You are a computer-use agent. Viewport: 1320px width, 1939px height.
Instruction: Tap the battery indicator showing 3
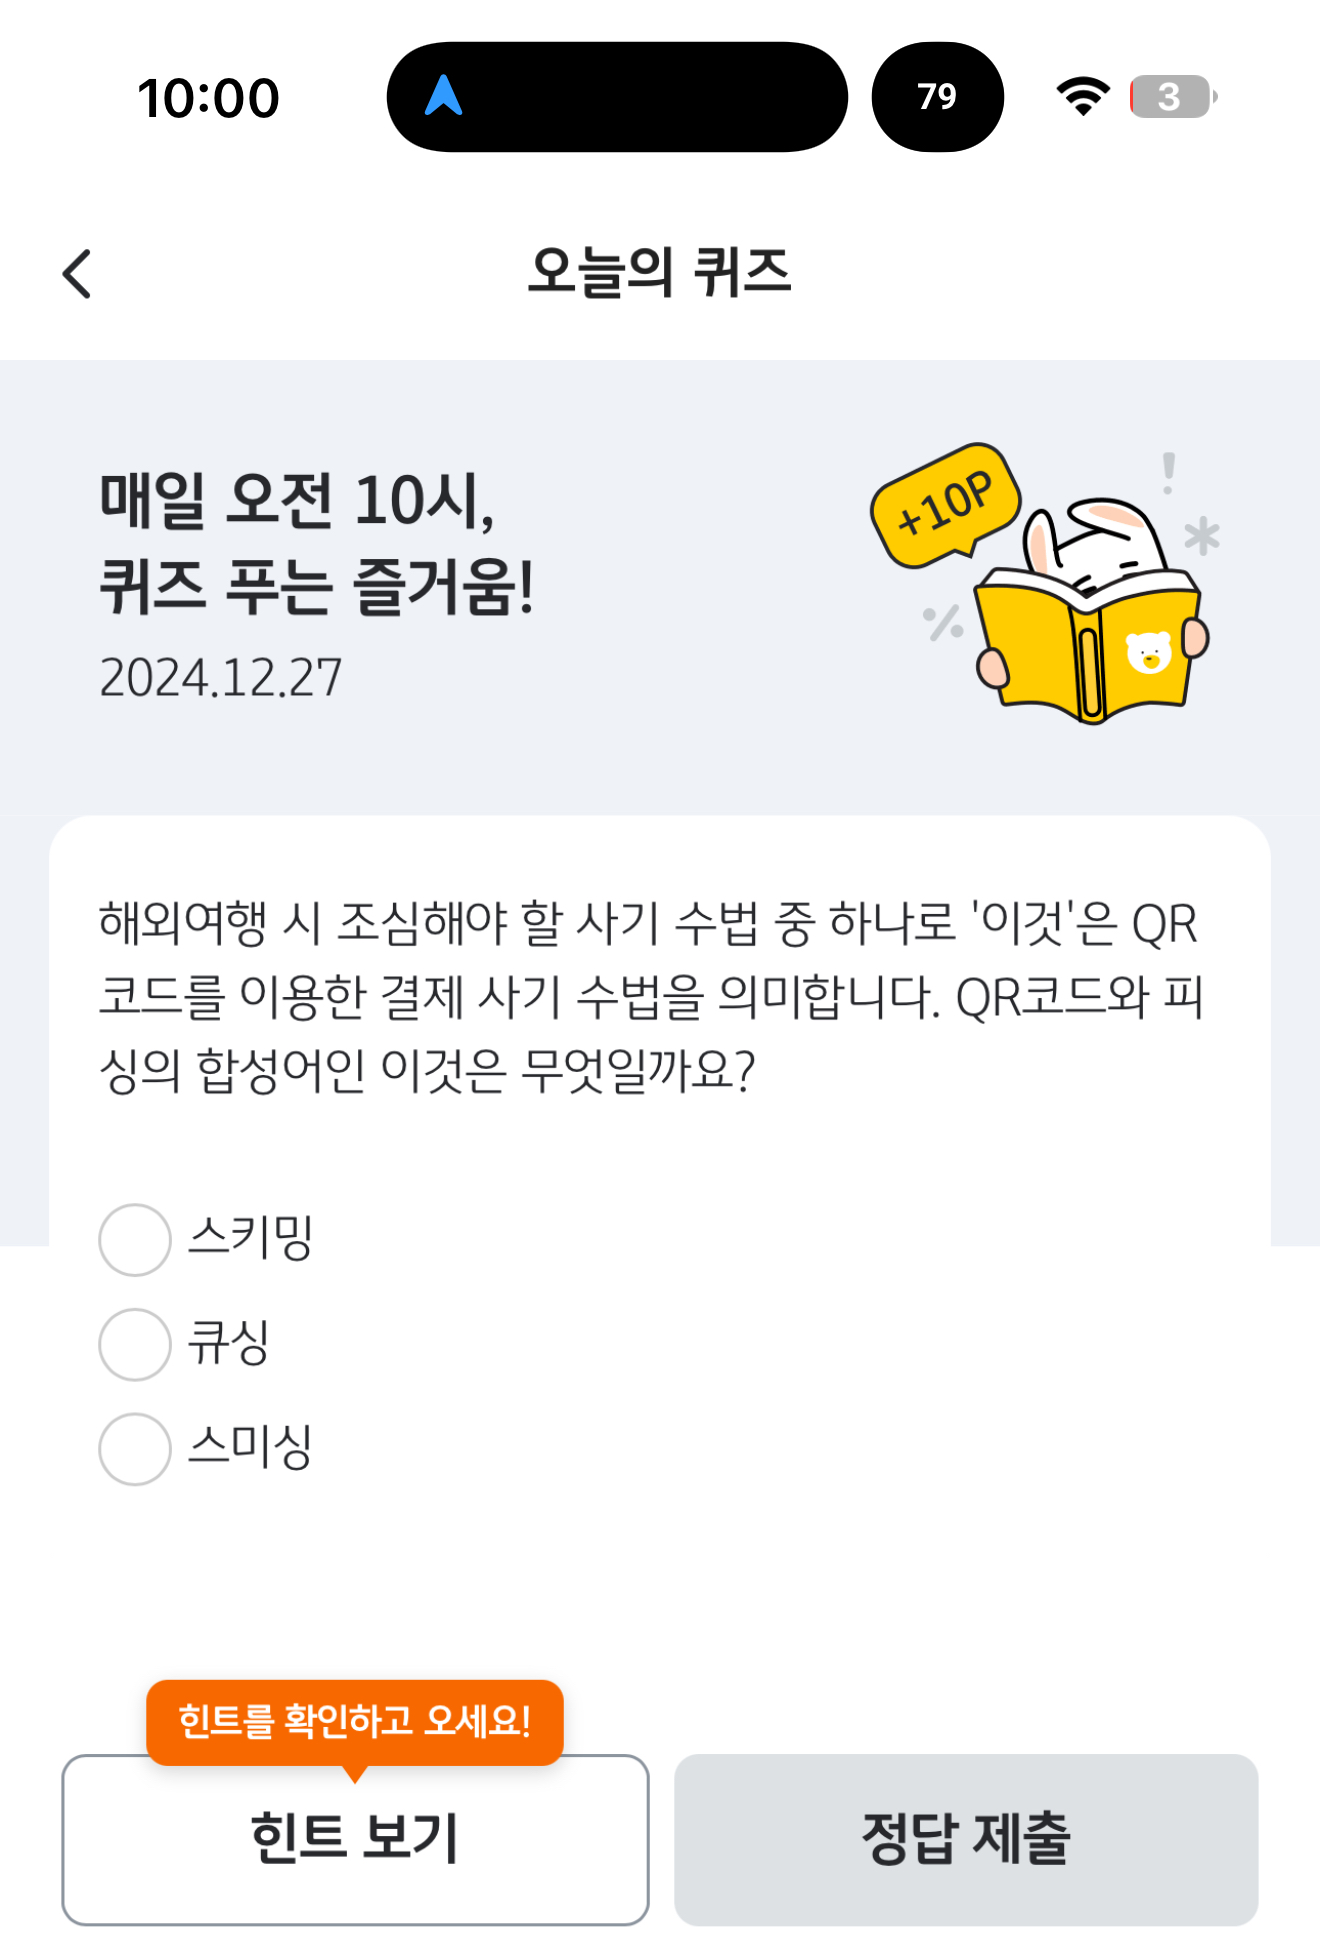coord(1173,97)
